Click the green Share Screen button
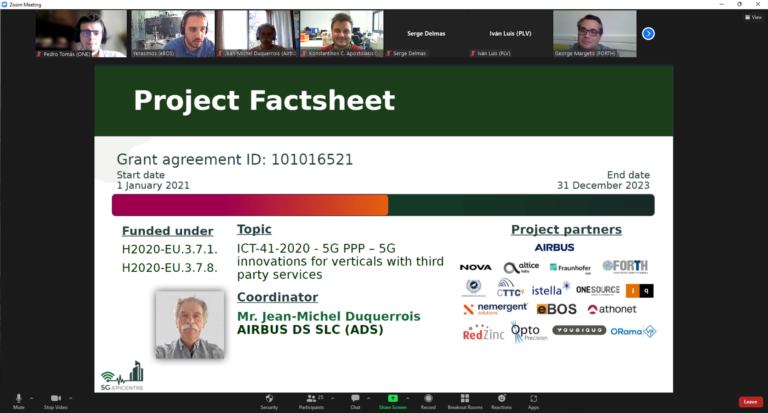 pyautogui.click(x=392, y=401)
